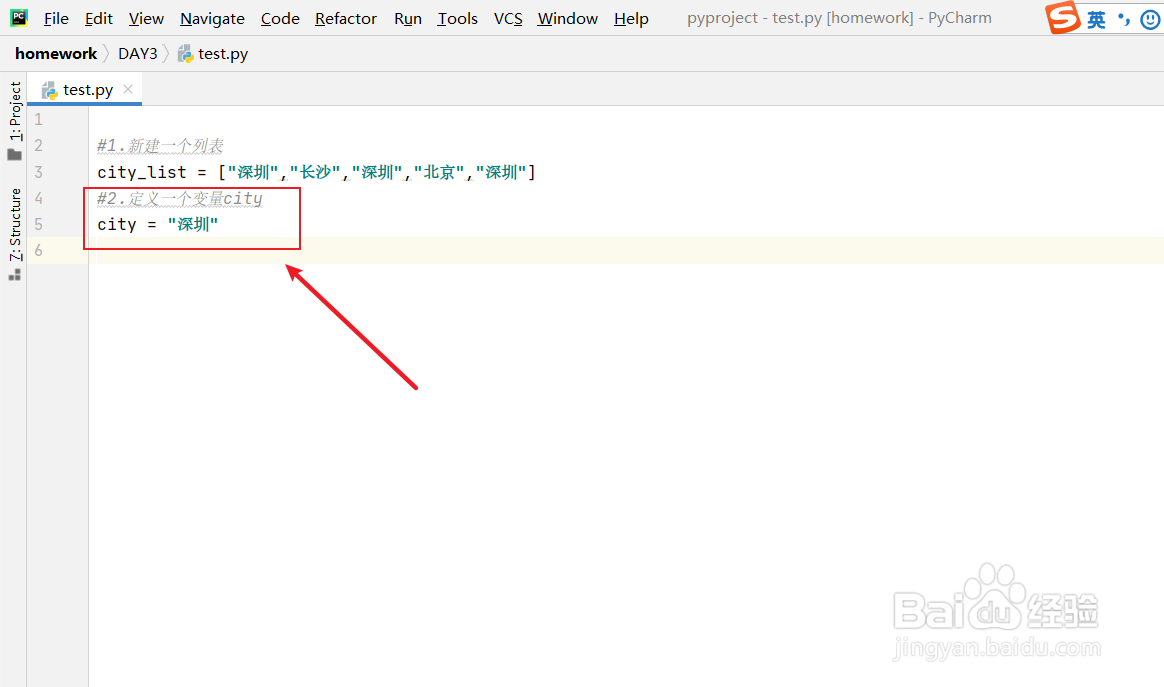Click the city_list variable name on line 3

click(142, 172)
